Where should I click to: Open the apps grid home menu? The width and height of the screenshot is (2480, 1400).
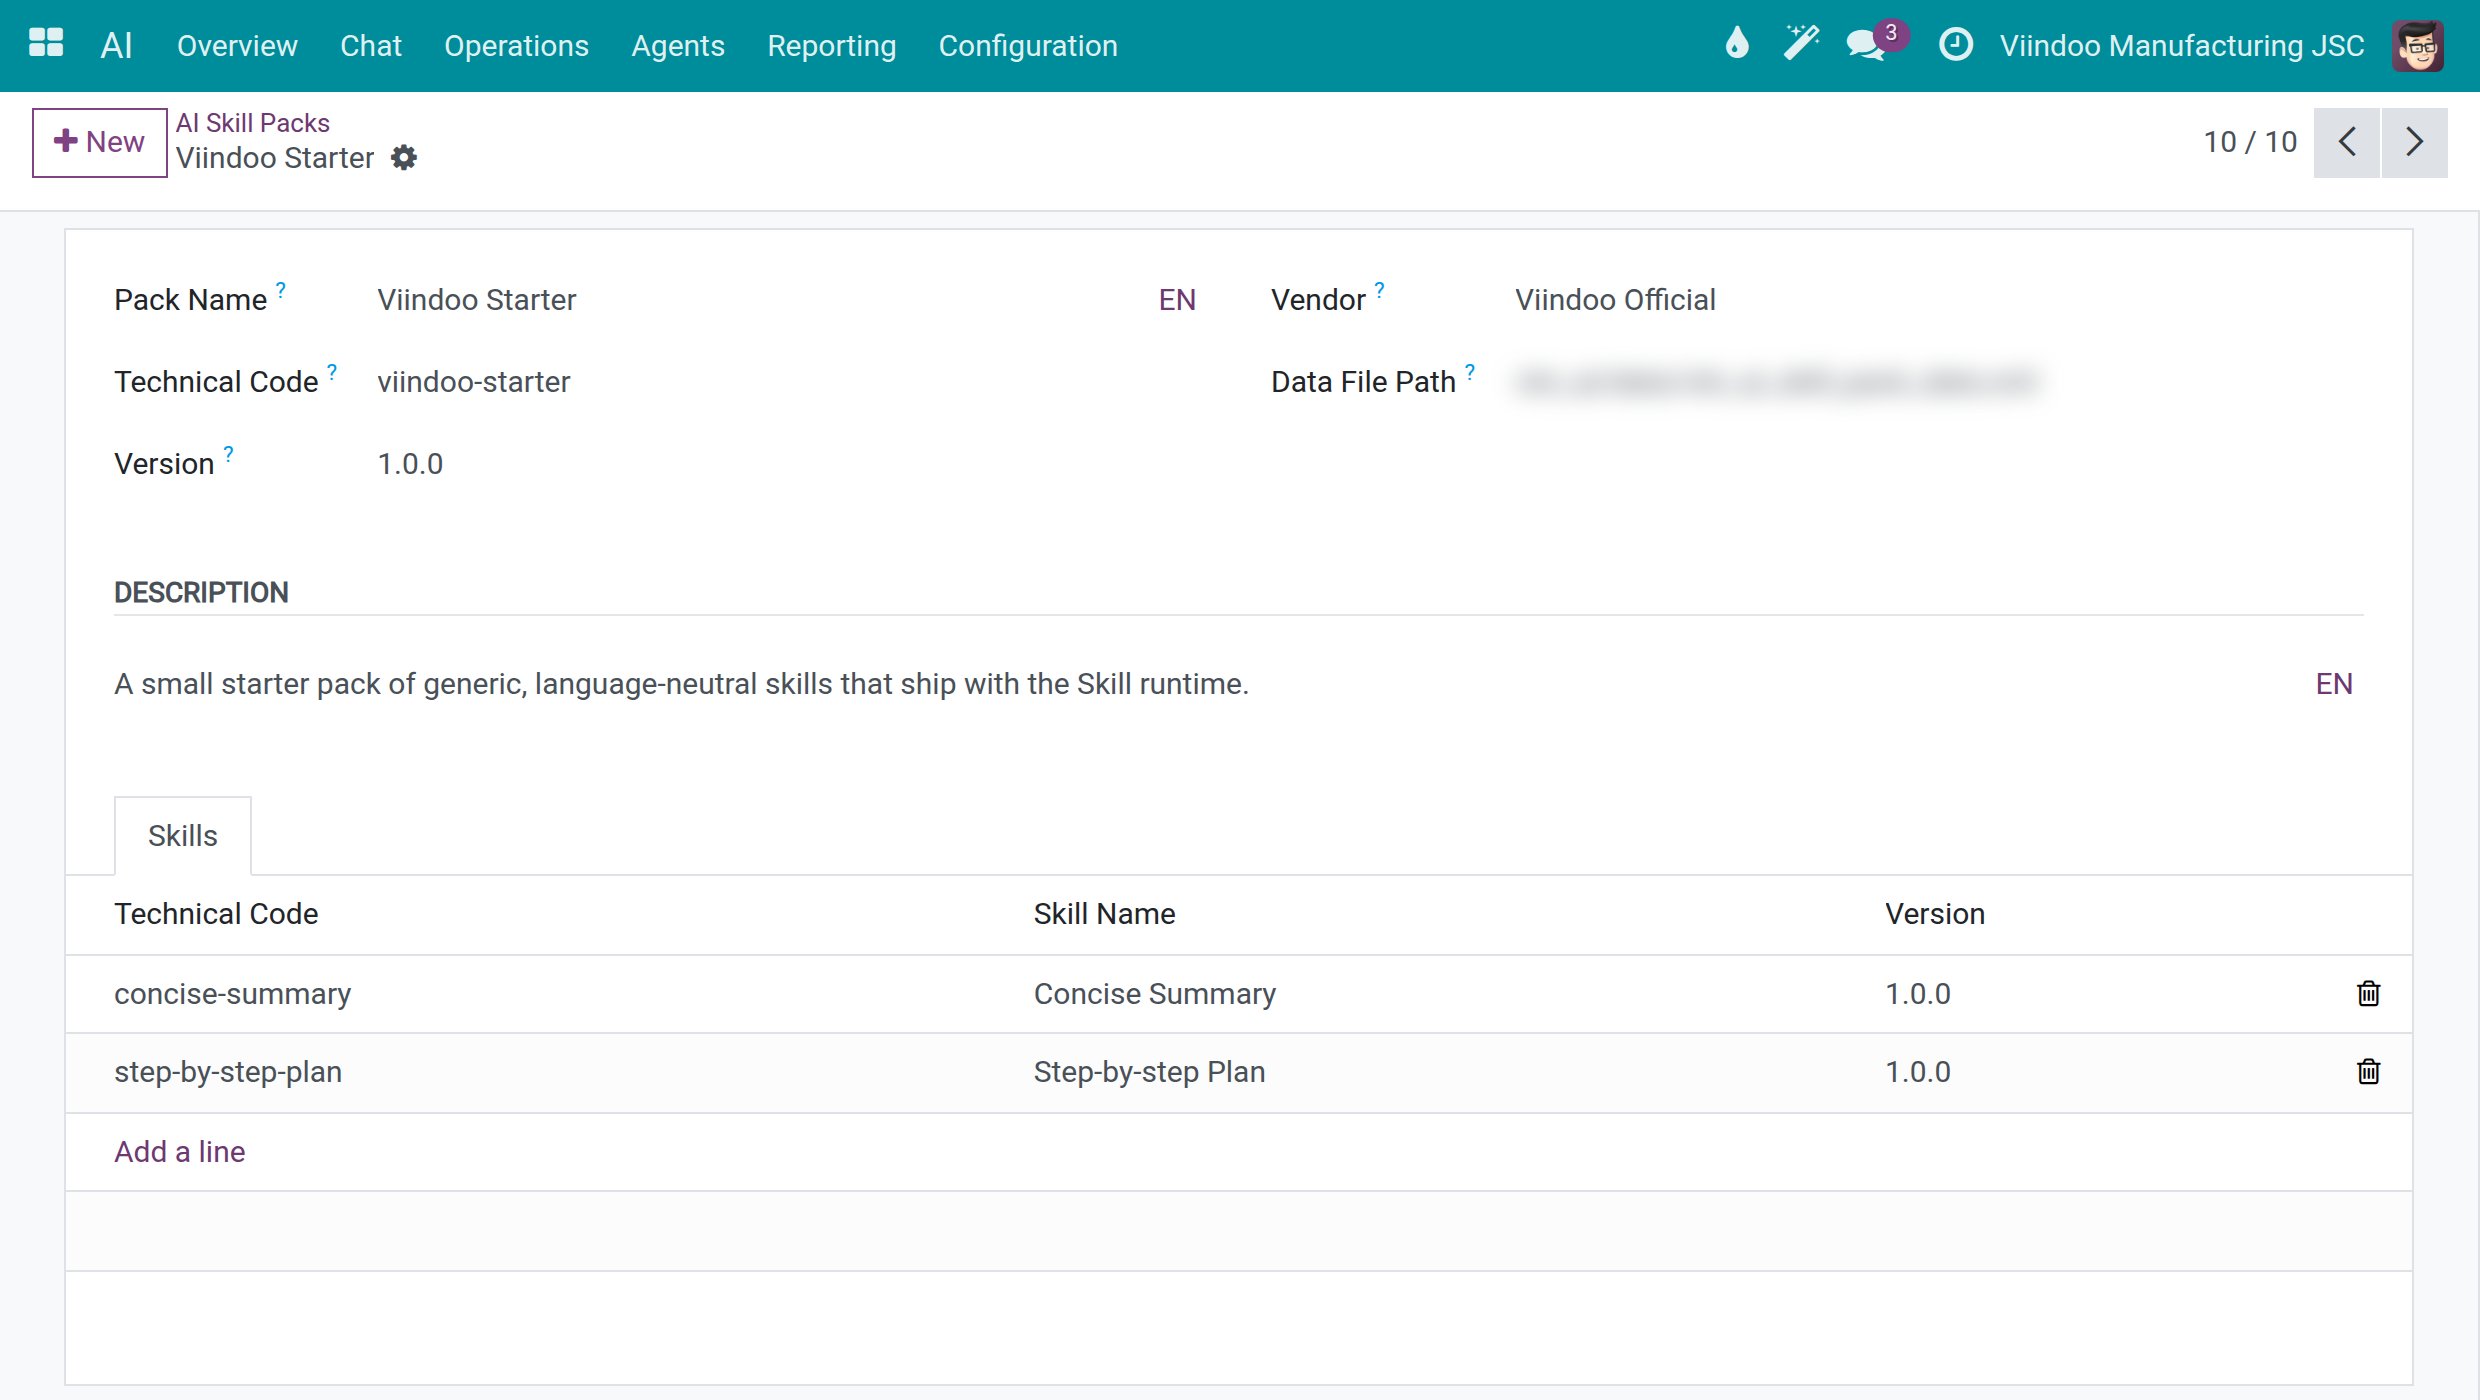(x=46, y=44)
